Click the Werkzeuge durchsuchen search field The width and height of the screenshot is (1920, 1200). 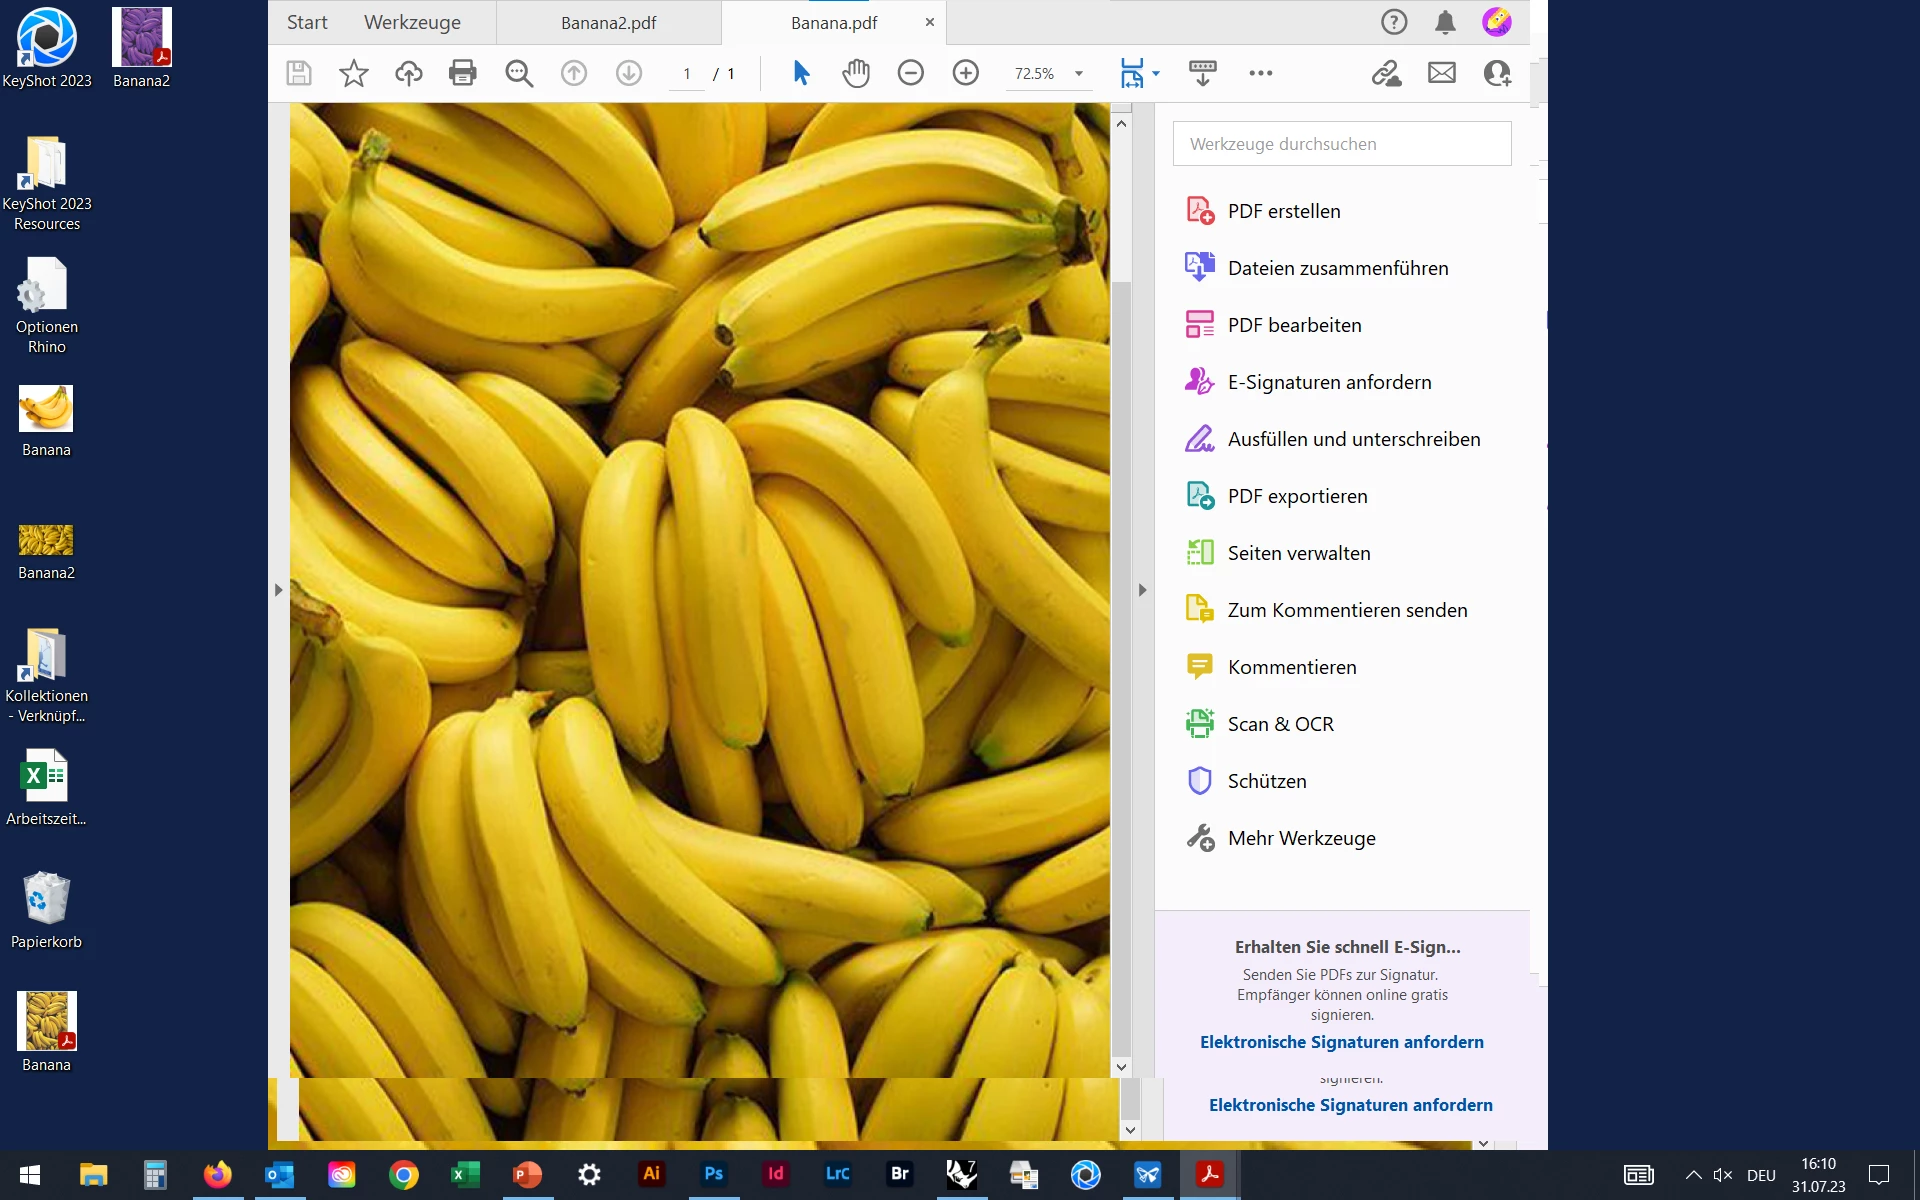pos(1341,144)
